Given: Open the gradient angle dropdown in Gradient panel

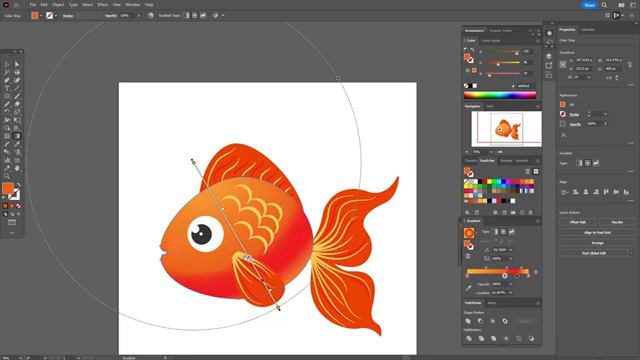Looking at the screenshot, I should pos(511,250).
